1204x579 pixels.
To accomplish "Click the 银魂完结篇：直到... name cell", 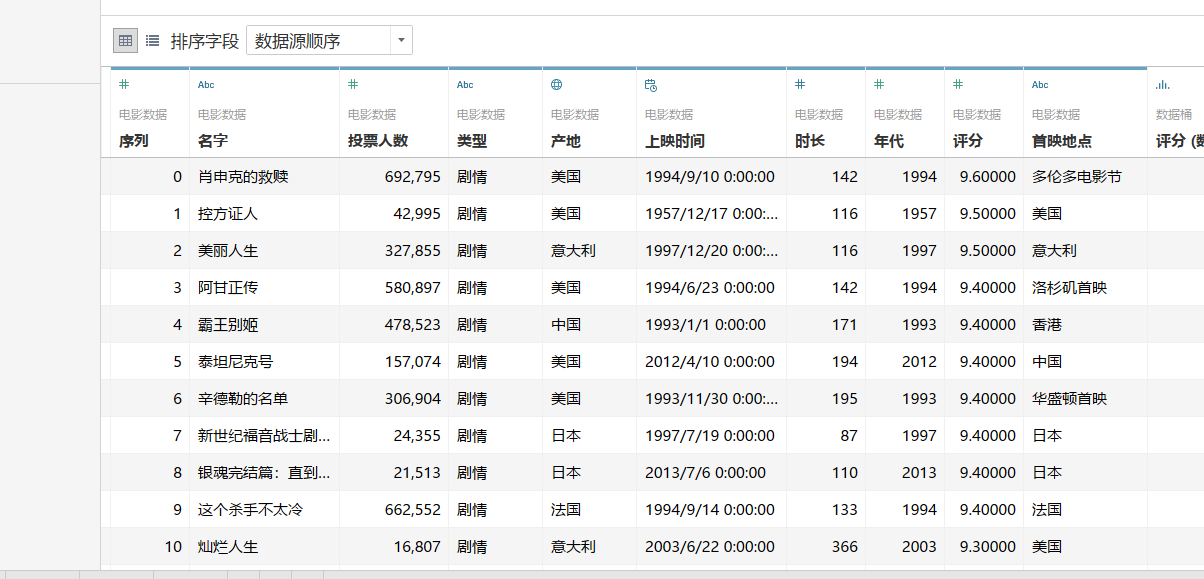I will [x=264, y=472].
